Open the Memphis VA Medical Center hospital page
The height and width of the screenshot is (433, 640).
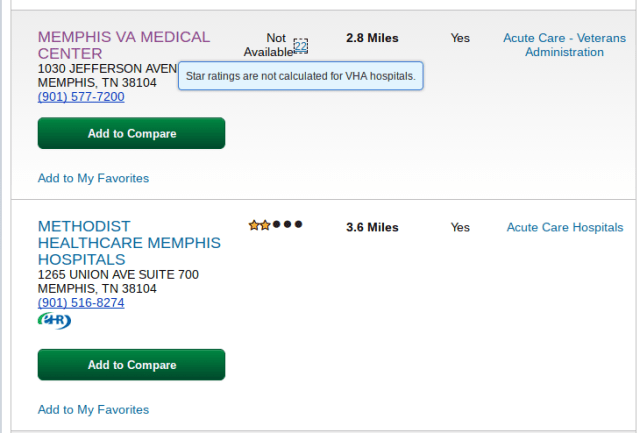click(123, 44)
